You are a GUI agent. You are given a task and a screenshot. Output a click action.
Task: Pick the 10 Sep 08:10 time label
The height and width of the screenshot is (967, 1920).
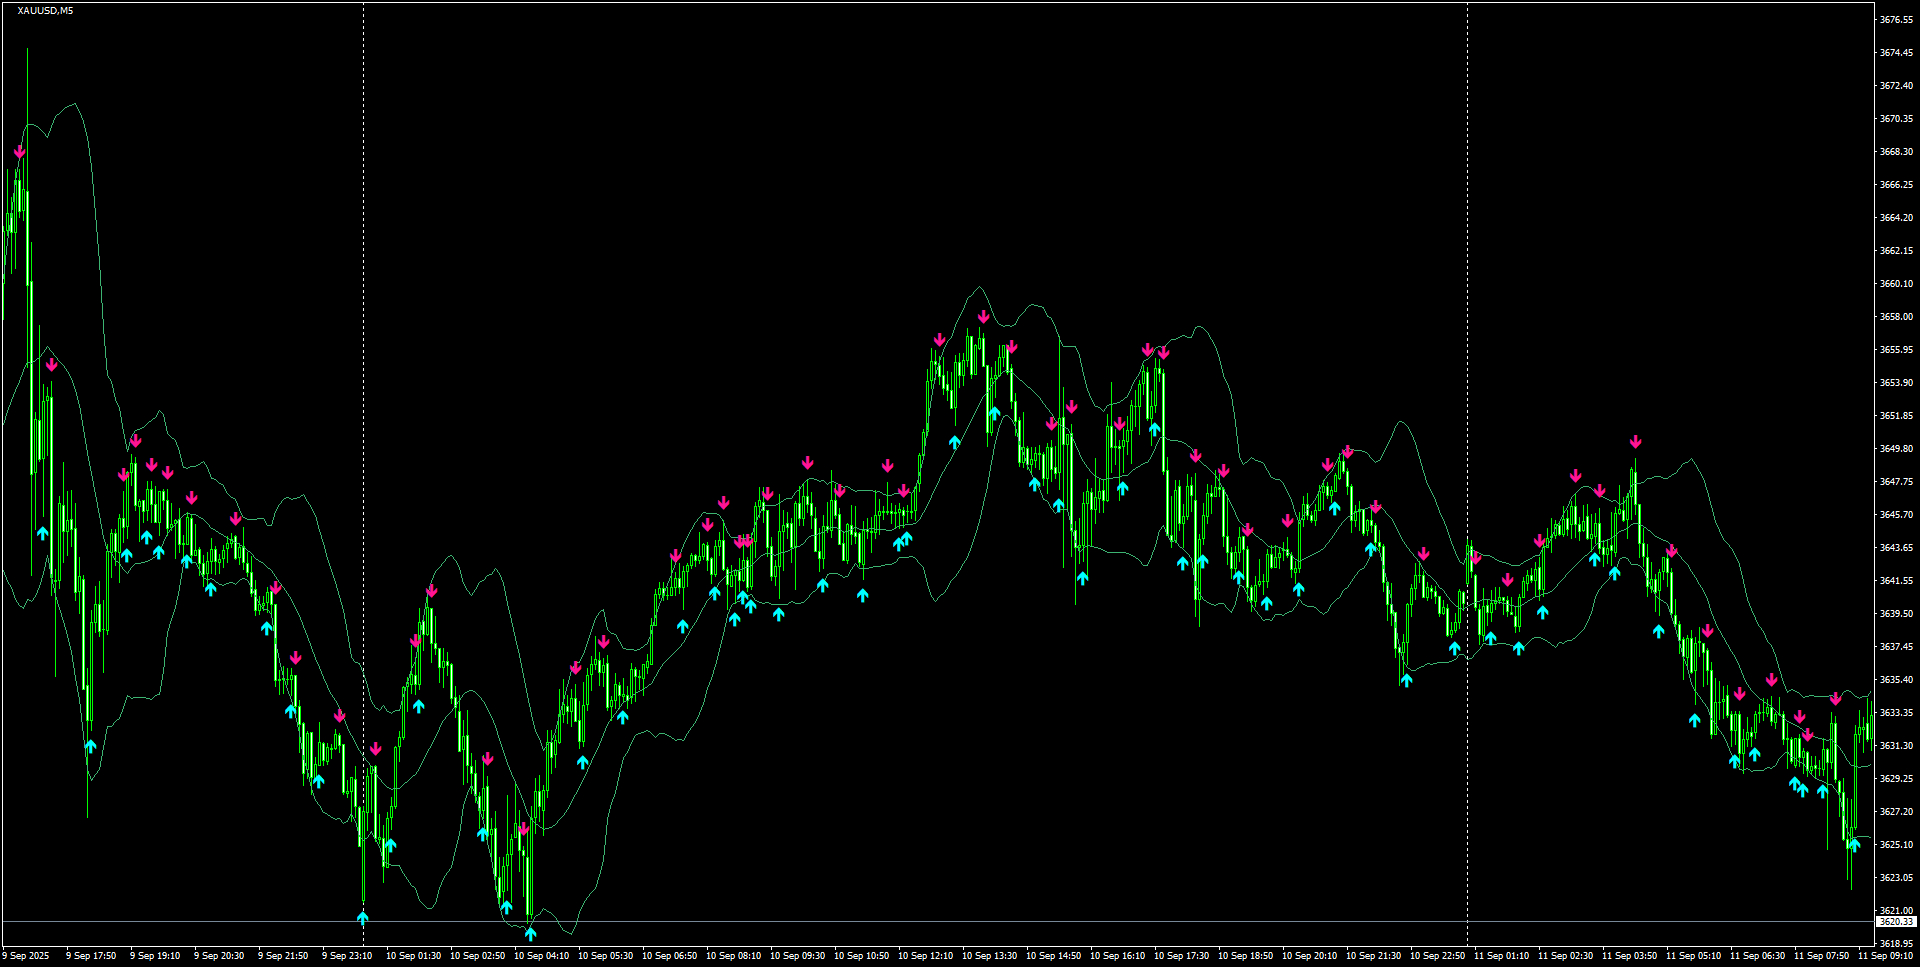pyautogui.click(x=733, y=956)
